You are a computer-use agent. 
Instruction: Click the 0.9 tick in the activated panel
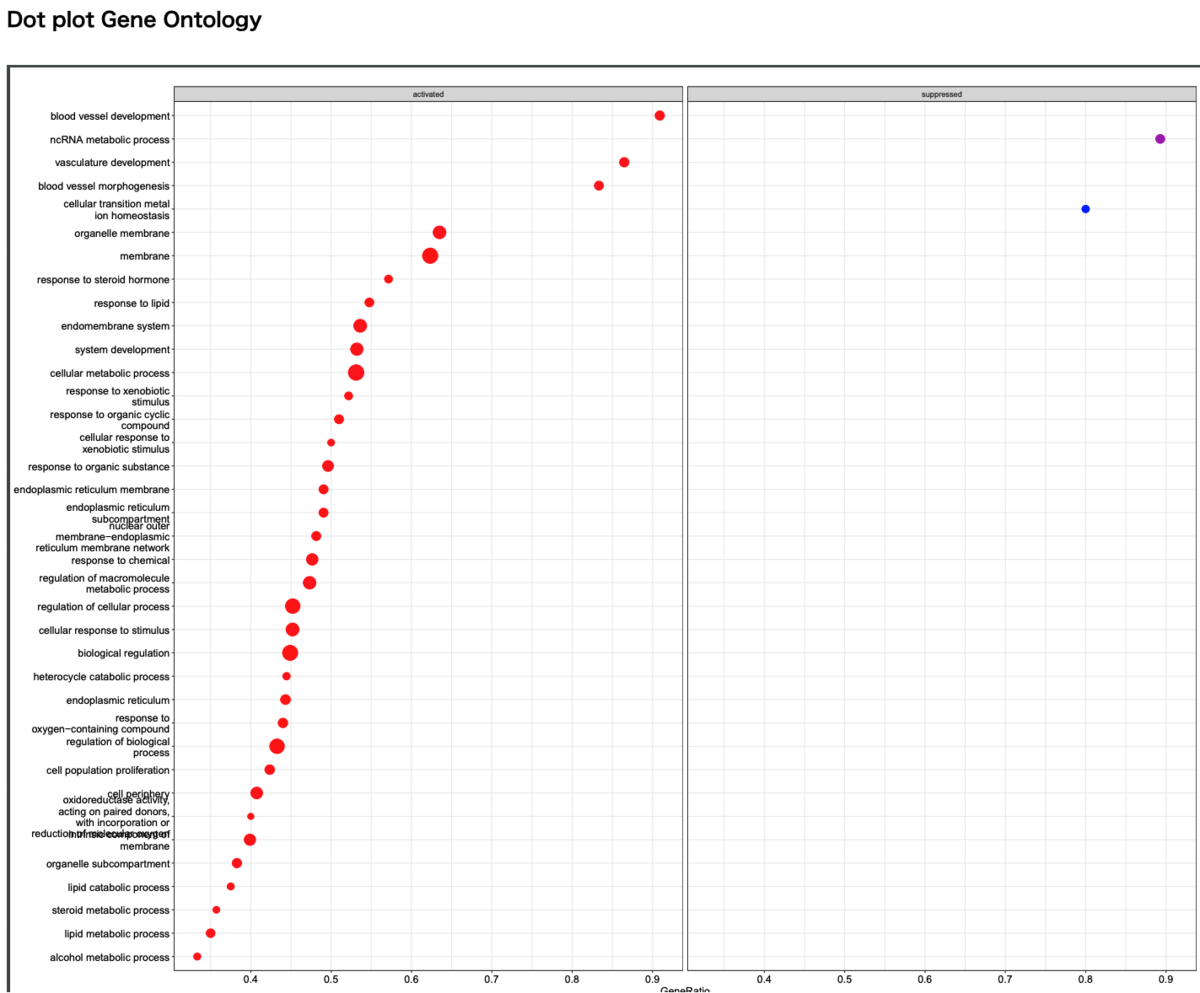coord(653,981)
